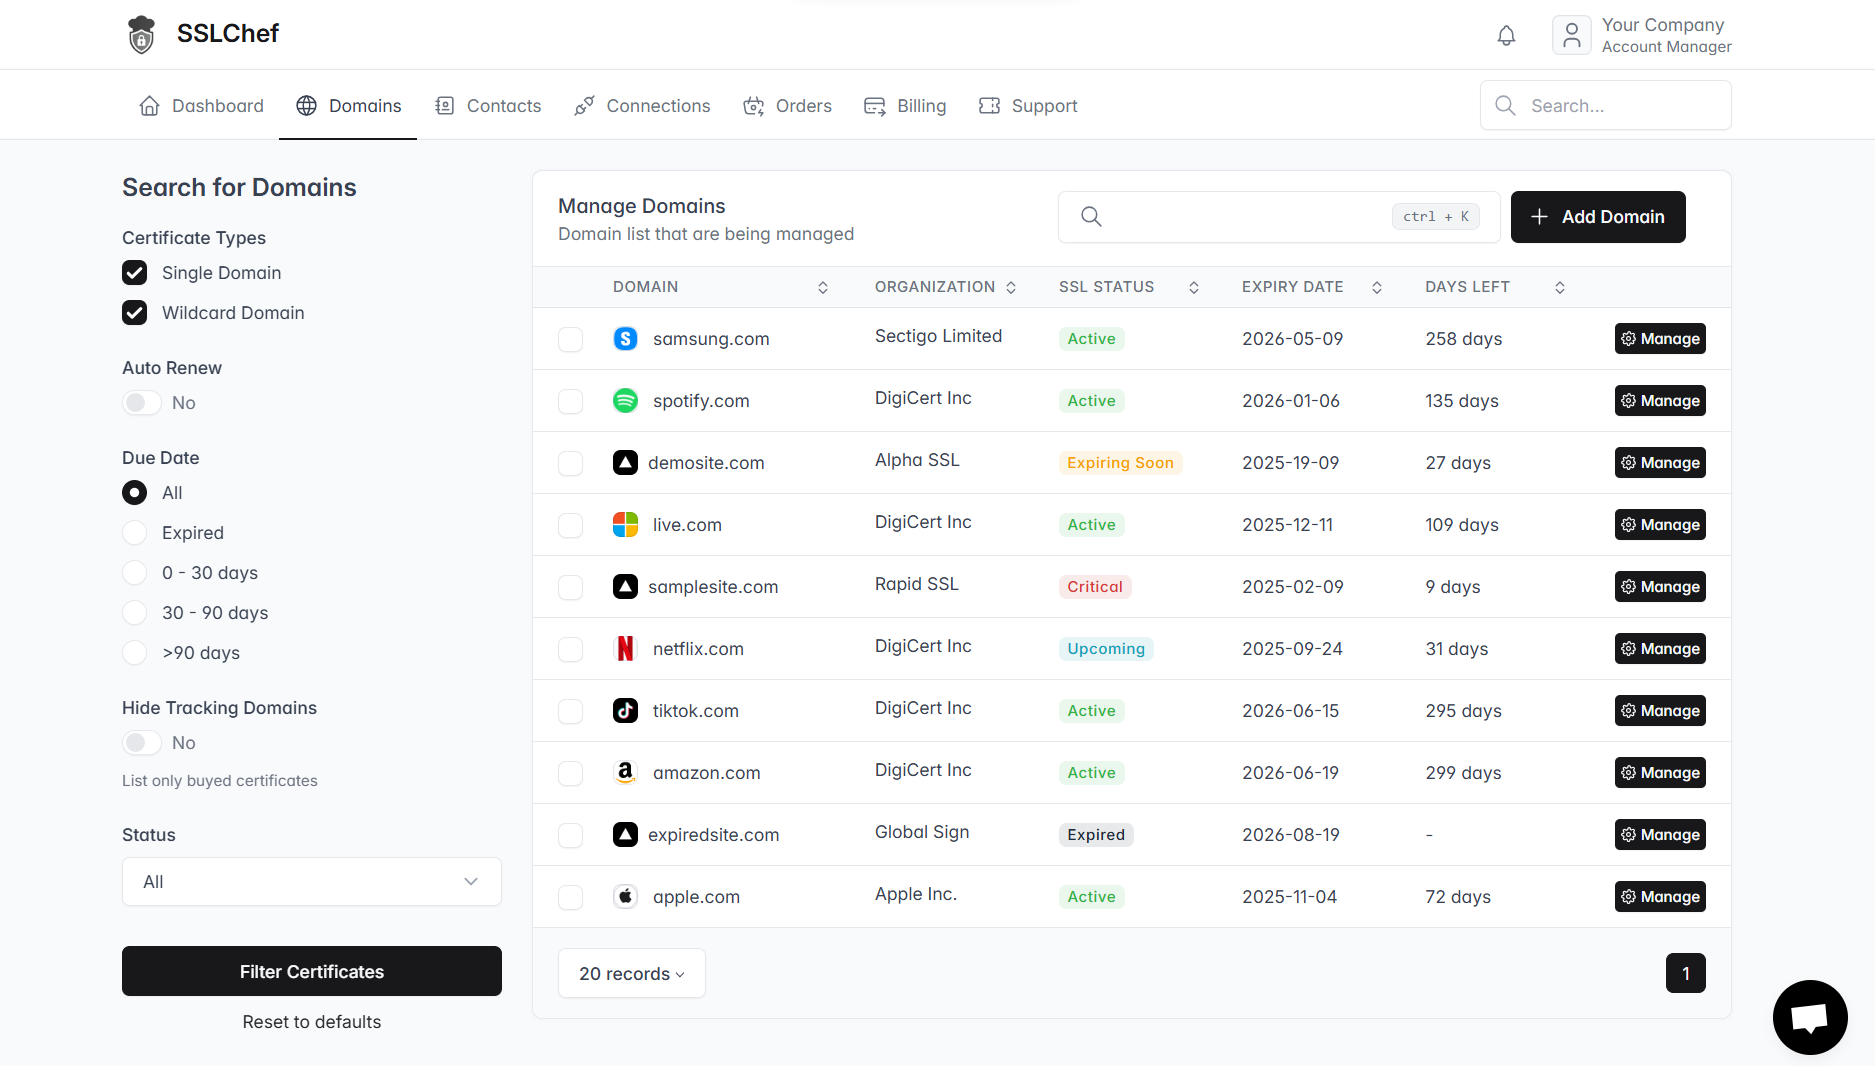1875x1066 pixels.
Task: Uncheck the Single Domain checkbox
Action: pos(135,273)
